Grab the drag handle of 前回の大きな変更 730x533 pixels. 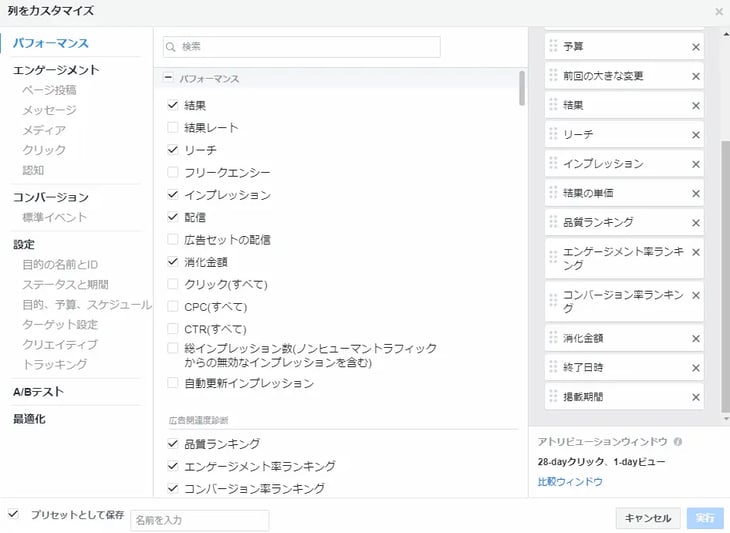pyautogui.click(x=553, y=75)
